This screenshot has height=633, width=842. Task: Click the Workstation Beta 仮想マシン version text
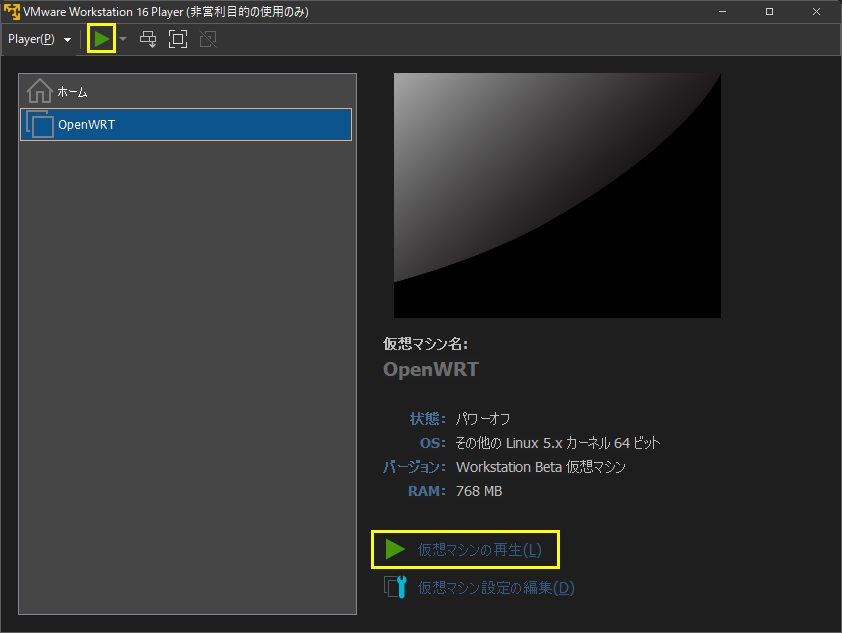[541, 467]
